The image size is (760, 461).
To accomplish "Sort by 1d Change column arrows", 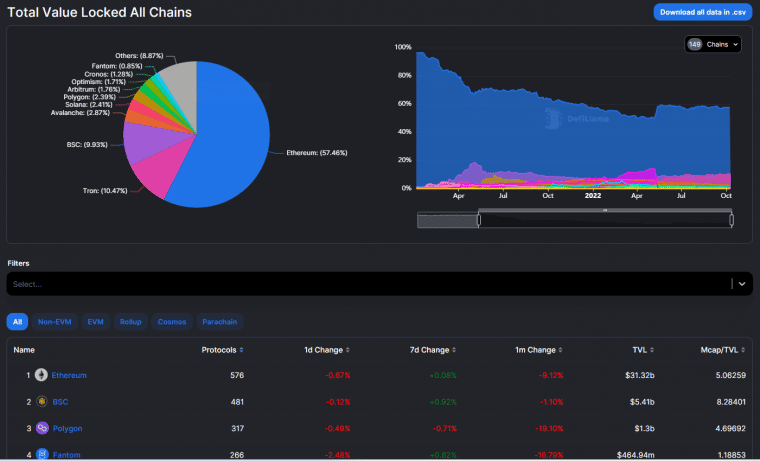I will tap(348, 350).
